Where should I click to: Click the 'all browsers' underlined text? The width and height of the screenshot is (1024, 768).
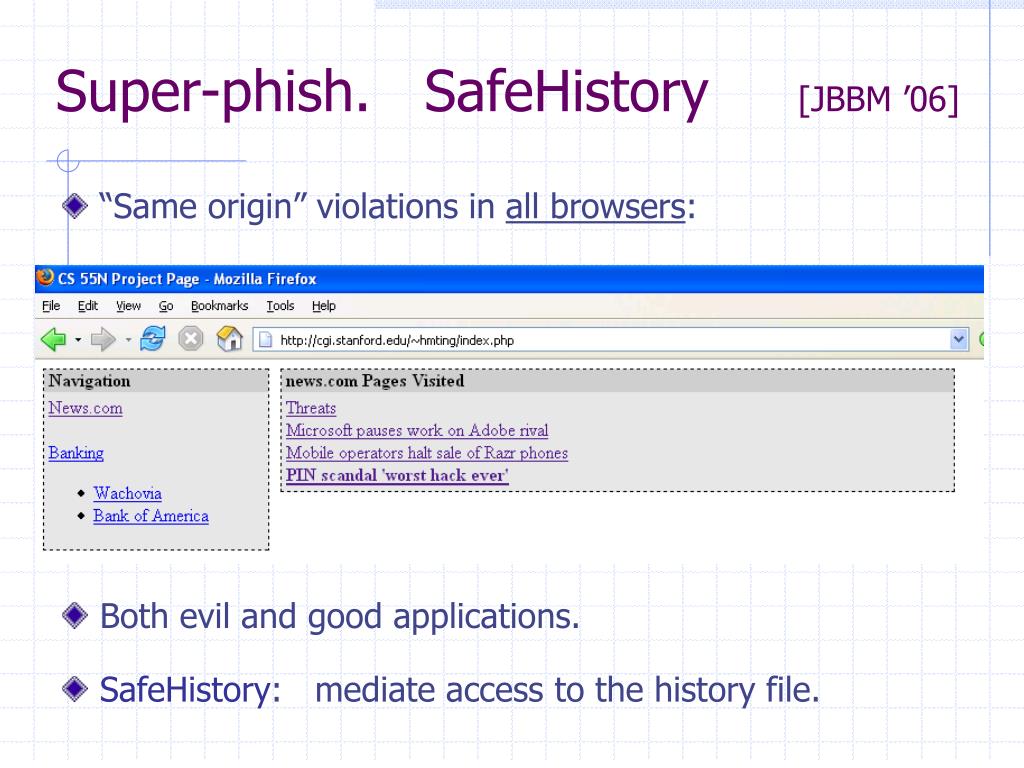pos(596,208)
